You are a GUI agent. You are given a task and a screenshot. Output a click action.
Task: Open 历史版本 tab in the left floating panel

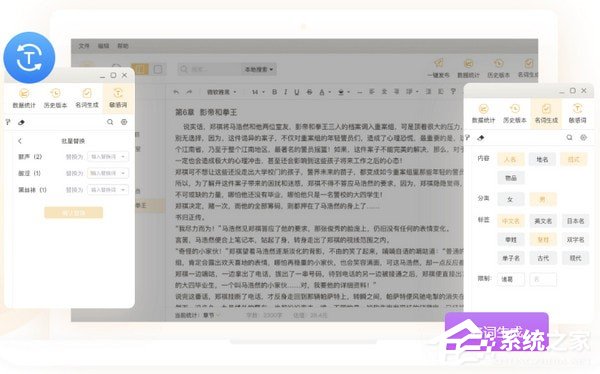(55, 98)
